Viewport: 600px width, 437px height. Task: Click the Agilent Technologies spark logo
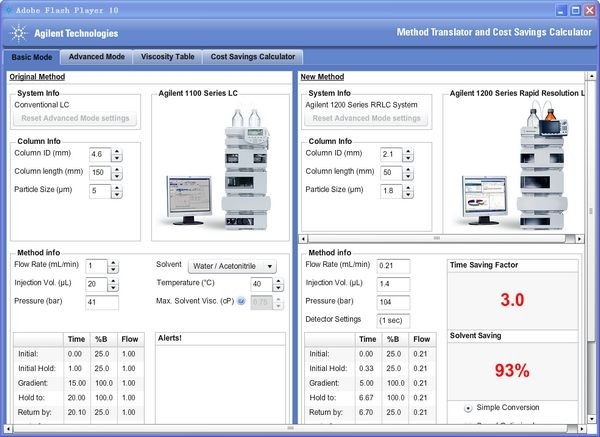(x=18, y=33)
